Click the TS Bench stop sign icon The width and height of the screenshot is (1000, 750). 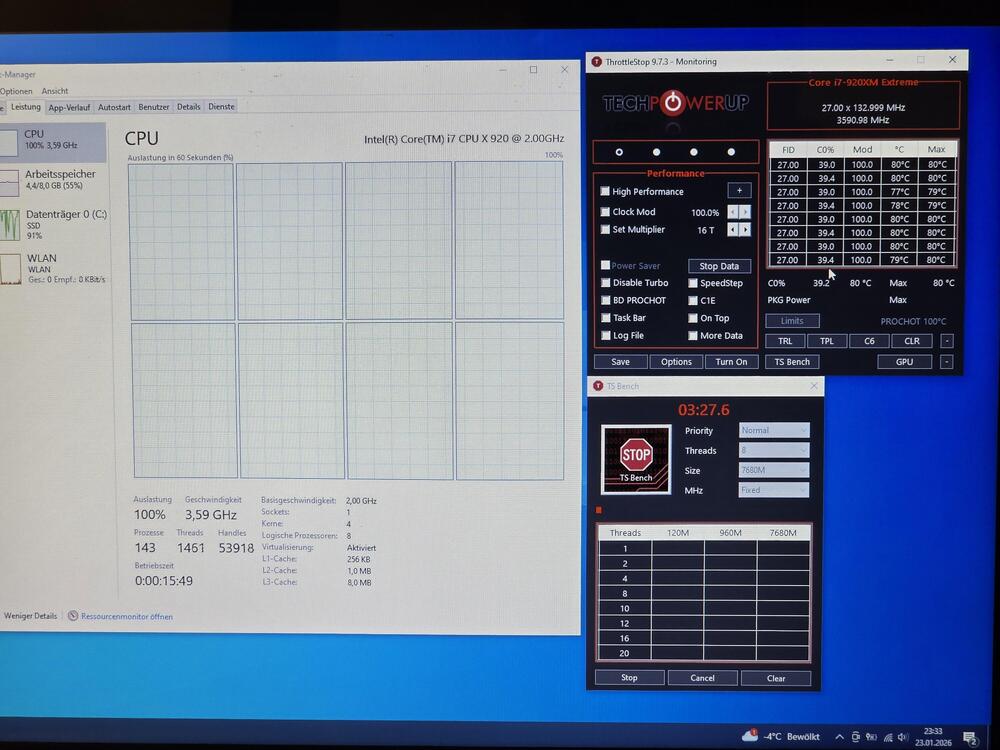pyautogui.click(x=636, y=457)
